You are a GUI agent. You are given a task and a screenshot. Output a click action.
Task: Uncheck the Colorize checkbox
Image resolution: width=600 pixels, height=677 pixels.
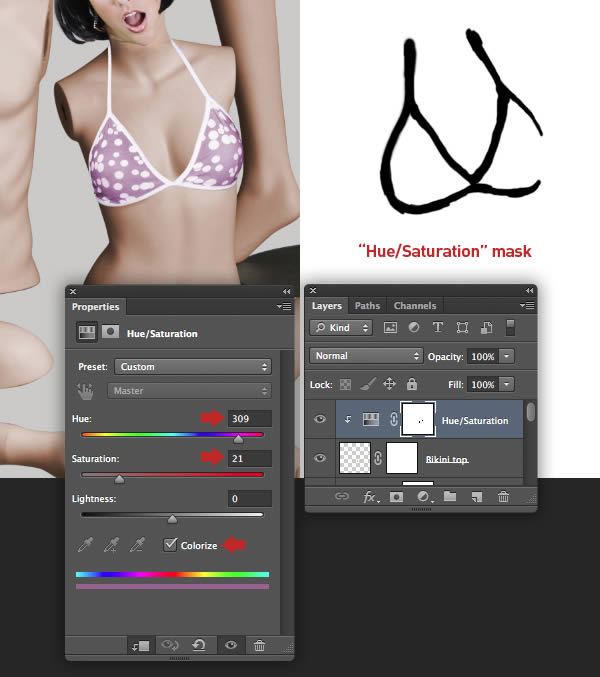(x=171, y=544)
